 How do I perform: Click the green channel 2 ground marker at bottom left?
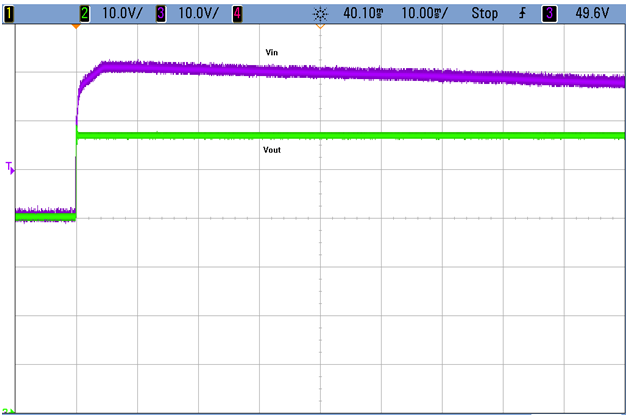pyautogui.click(x=8, y=411)
